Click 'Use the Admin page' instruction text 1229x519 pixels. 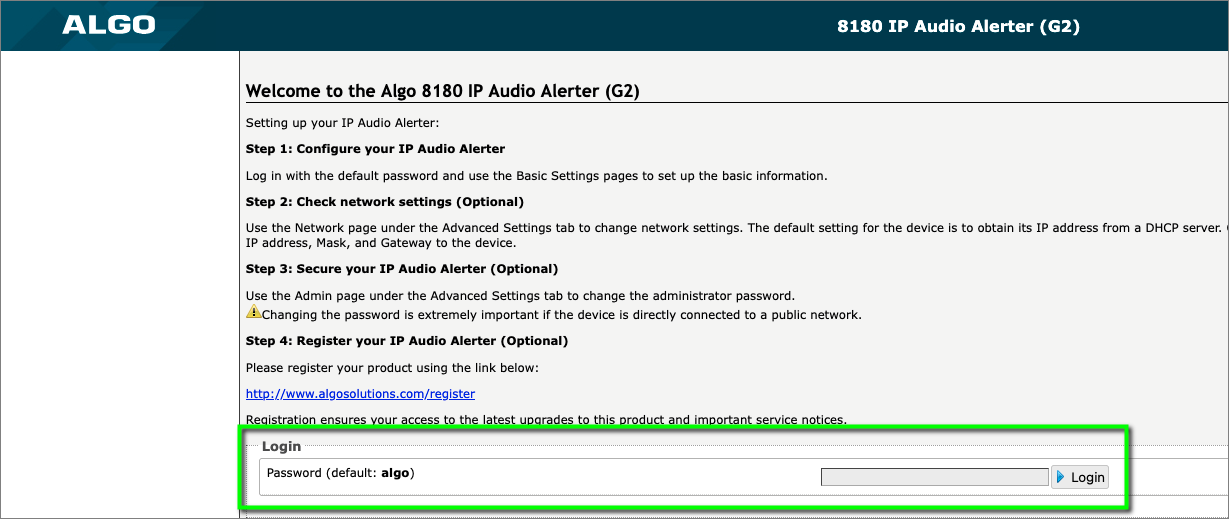[x=520, y=296]
